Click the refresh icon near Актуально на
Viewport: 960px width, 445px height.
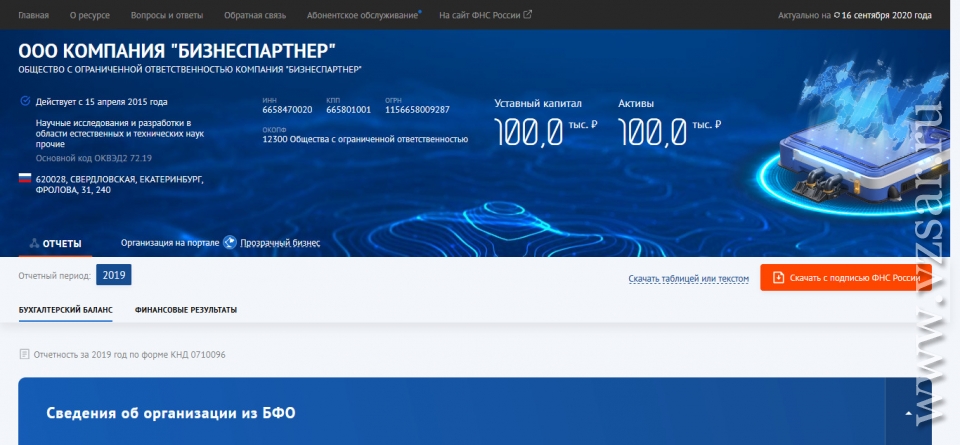point(837,15)
